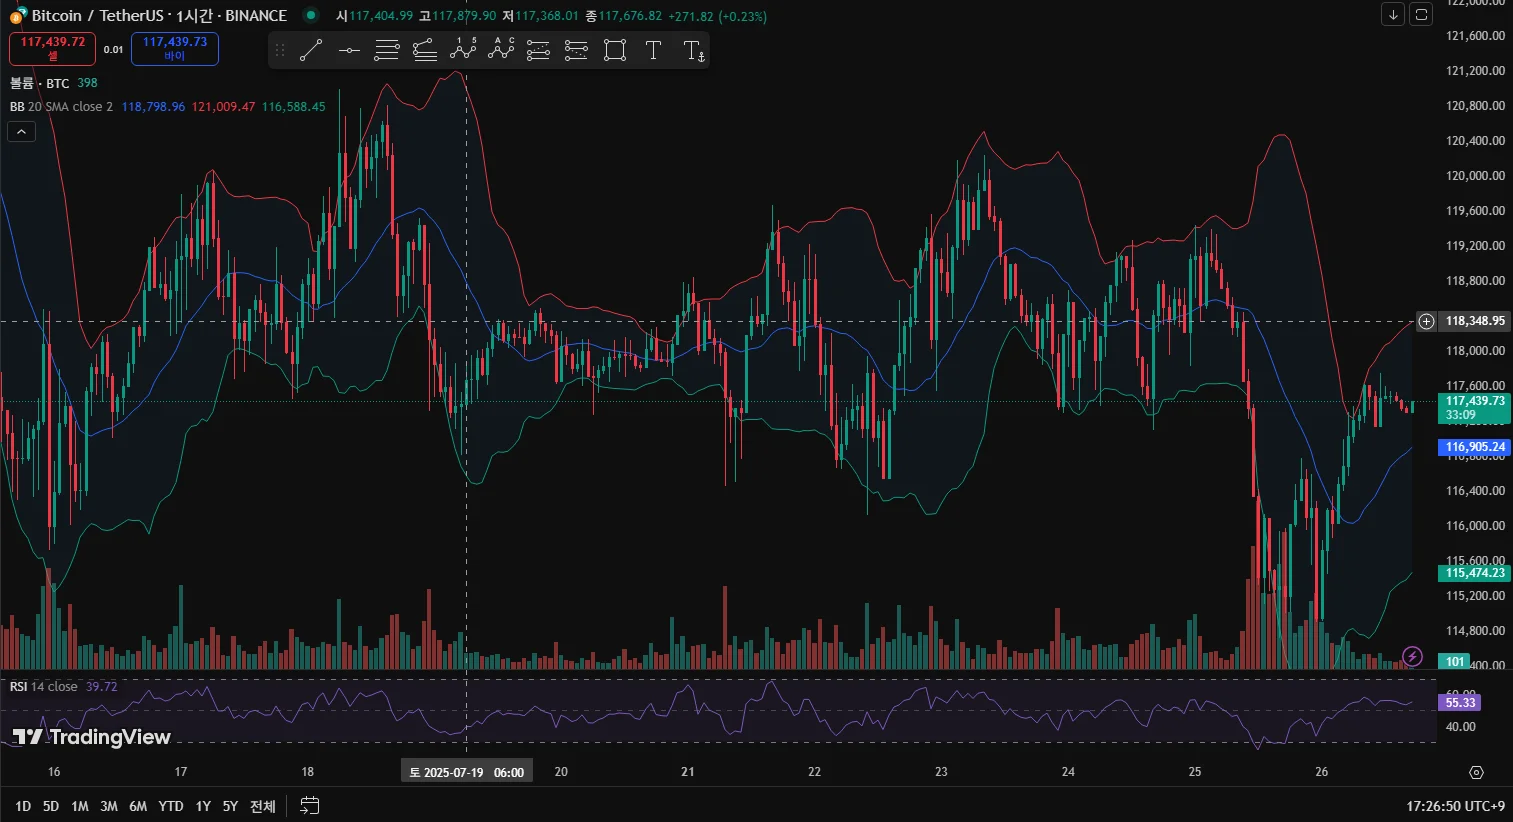
Task: Select the Anchored Text tool
Action: click(x=693, y=50)
